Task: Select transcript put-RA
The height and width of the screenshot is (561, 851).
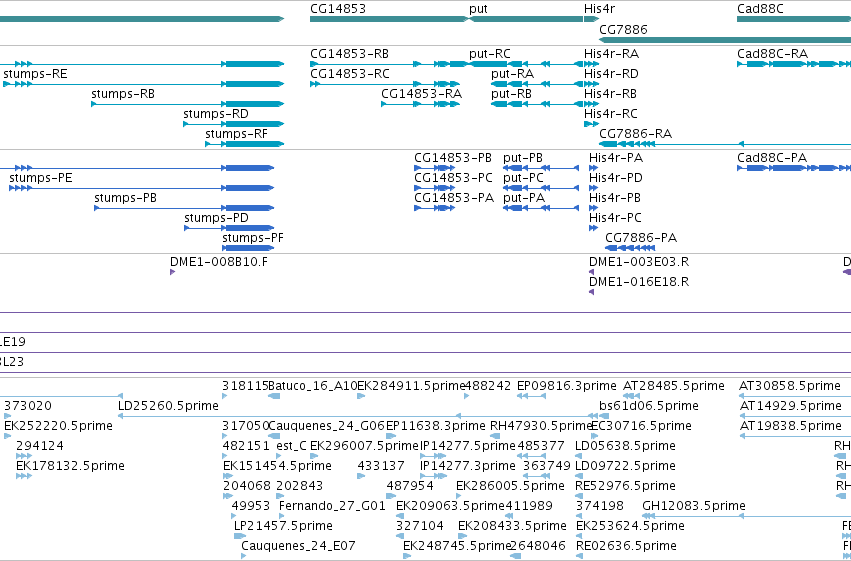Action: [x=537, y=84]
